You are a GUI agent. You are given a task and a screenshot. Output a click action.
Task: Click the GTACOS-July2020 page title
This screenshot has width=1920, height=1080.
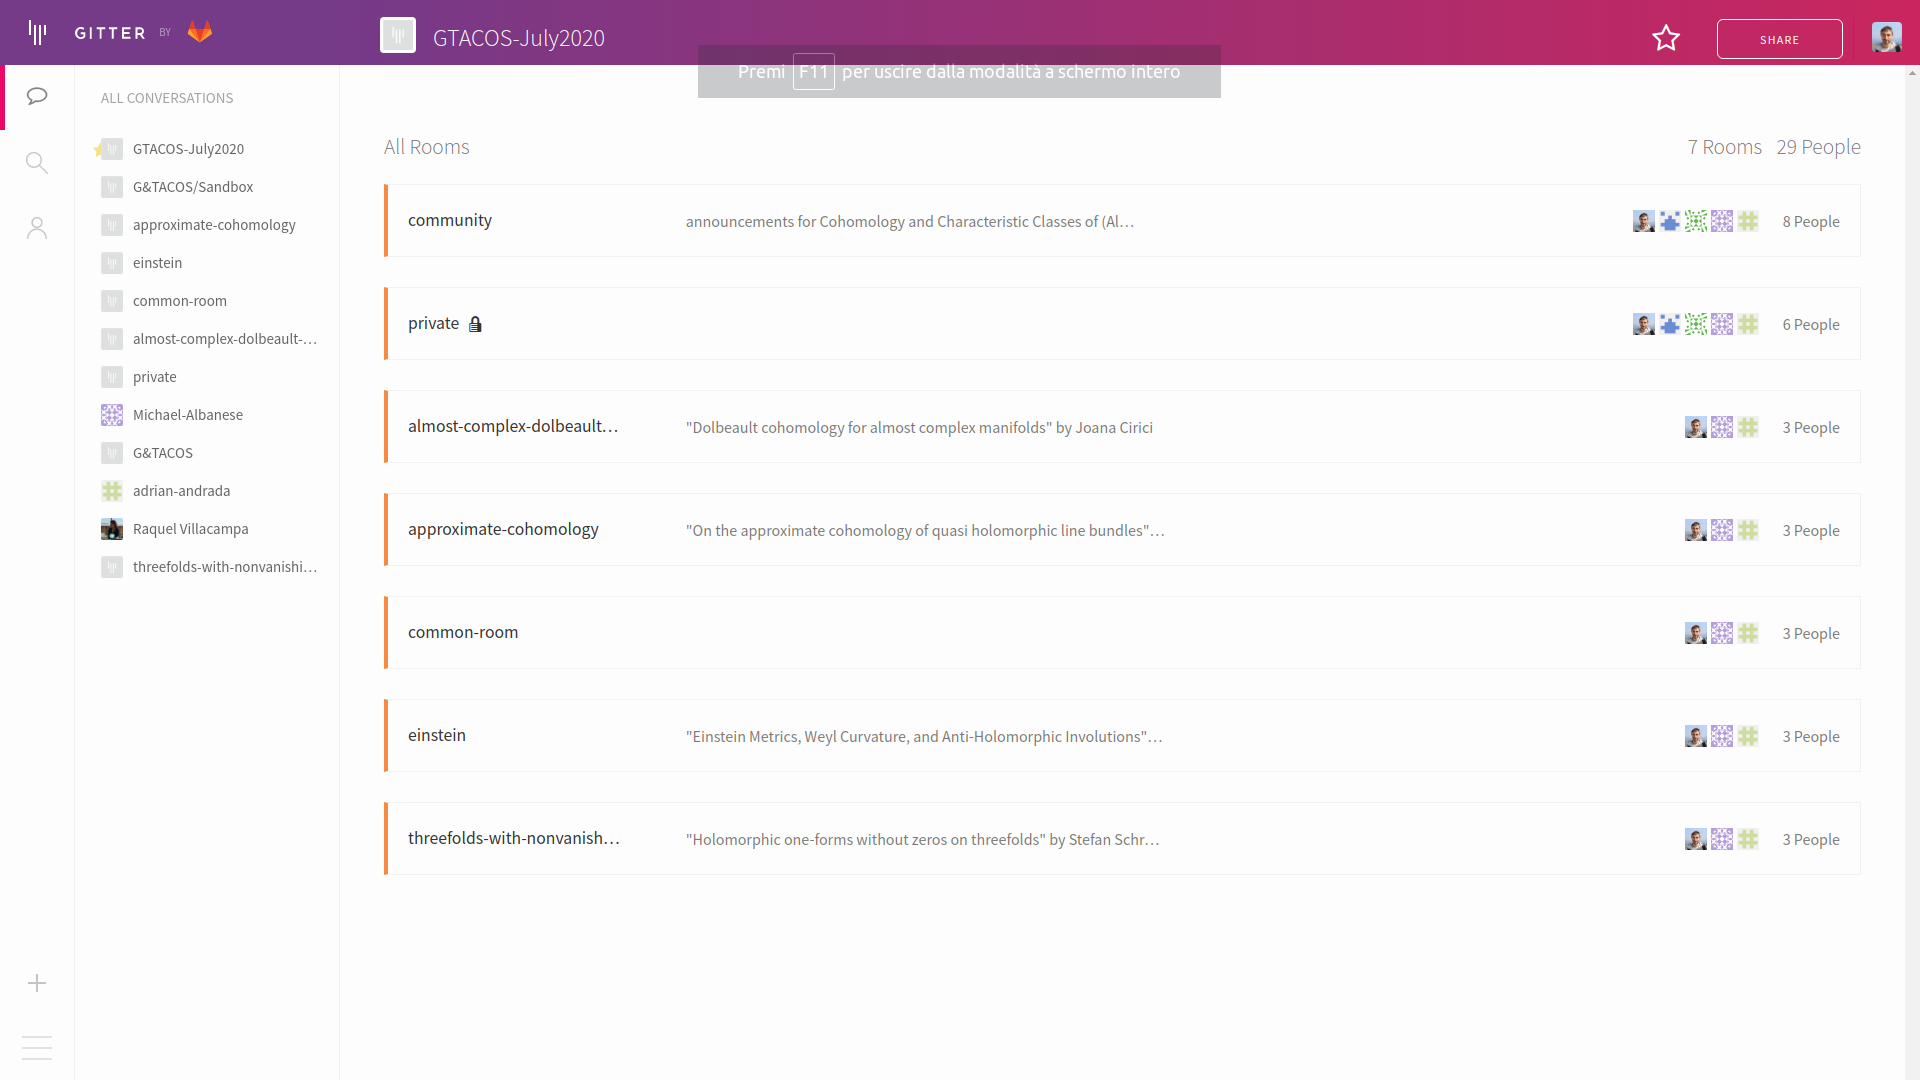point(519,38)
